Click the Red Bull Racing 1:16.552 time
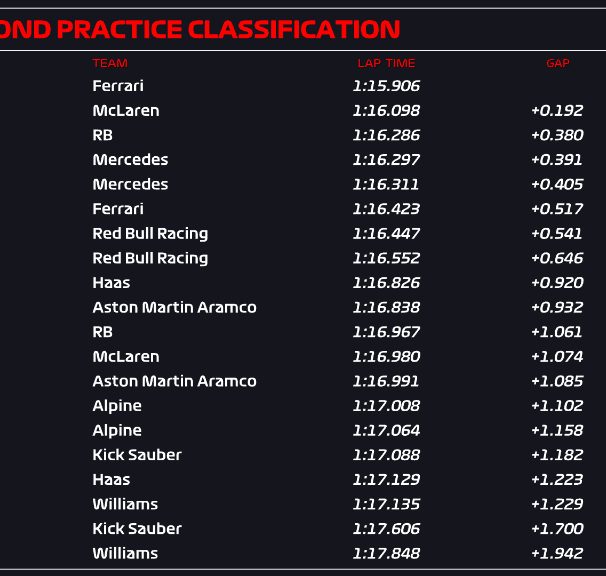Viewport: 606px width, 576px height. click(x=386, y=258)
